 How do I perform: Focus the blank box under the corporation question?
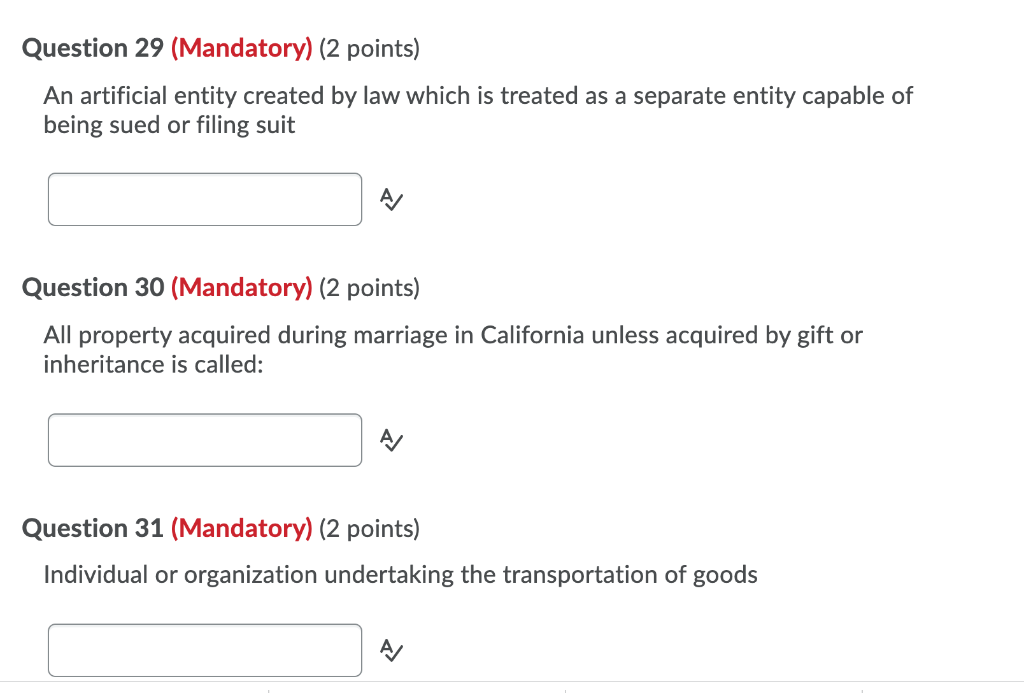[x=204, y=199]
